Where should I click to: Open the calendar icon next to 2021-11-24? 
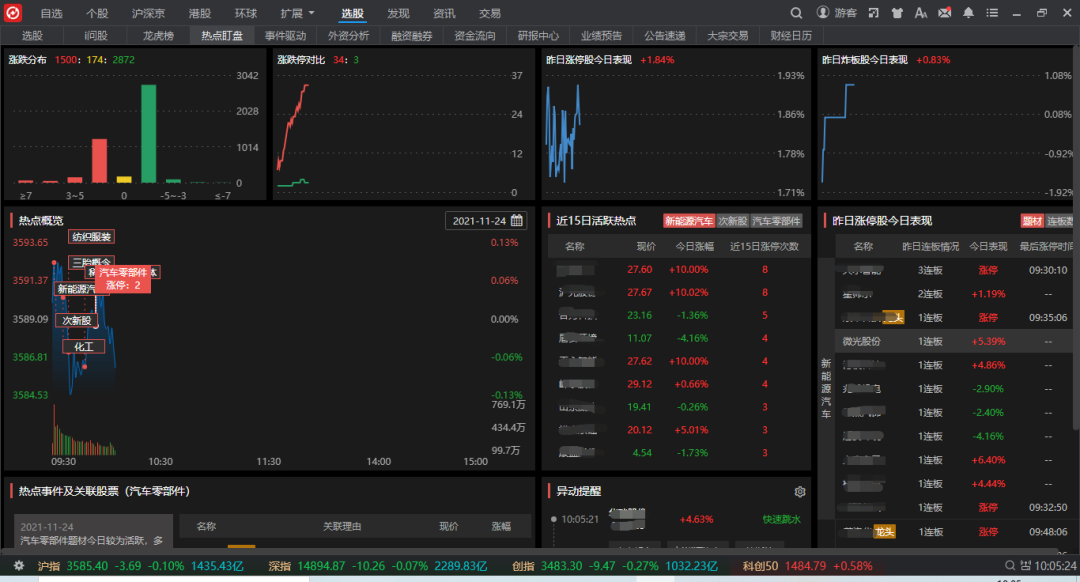pos(517,220)
